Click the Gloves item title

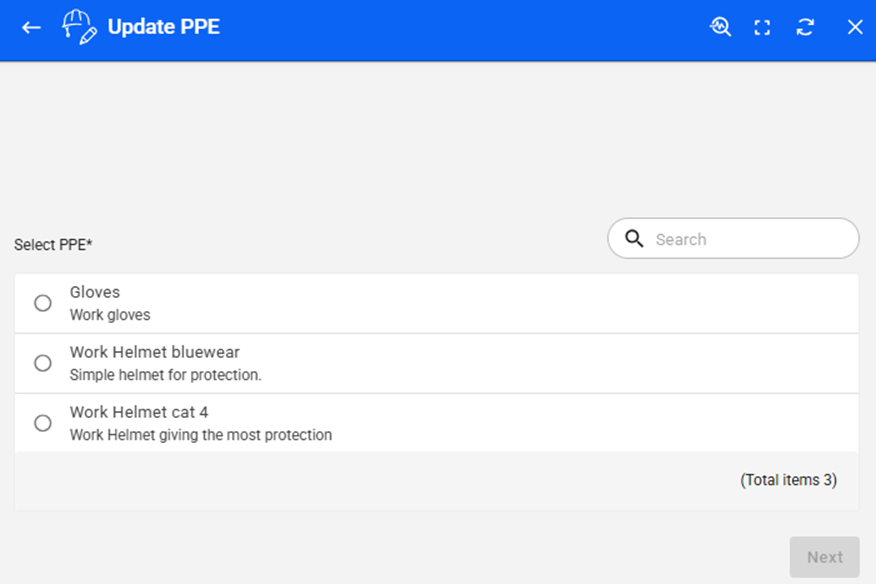[x=95, y=292]
